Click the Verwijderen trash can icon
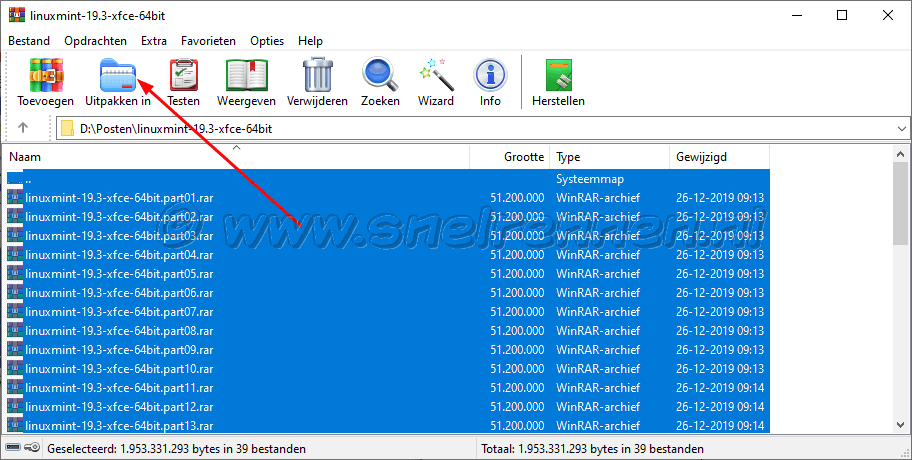This screenshot has height=460, width=912. 318,75
